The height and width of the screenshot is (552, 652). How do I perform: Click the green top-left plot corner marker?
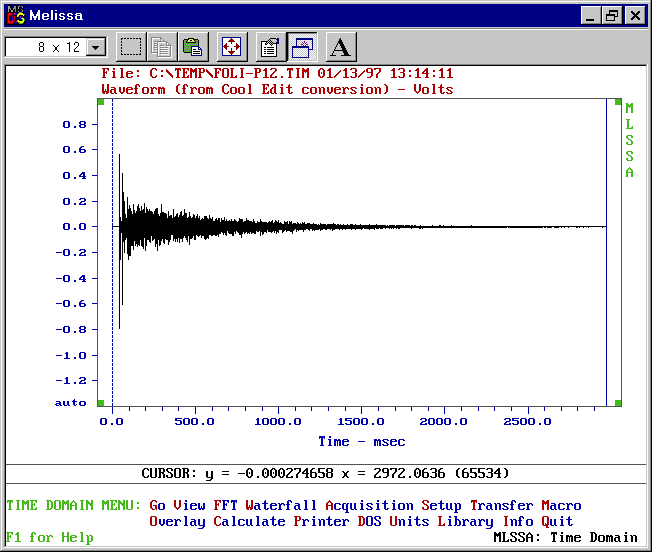(x=101, y=102)
